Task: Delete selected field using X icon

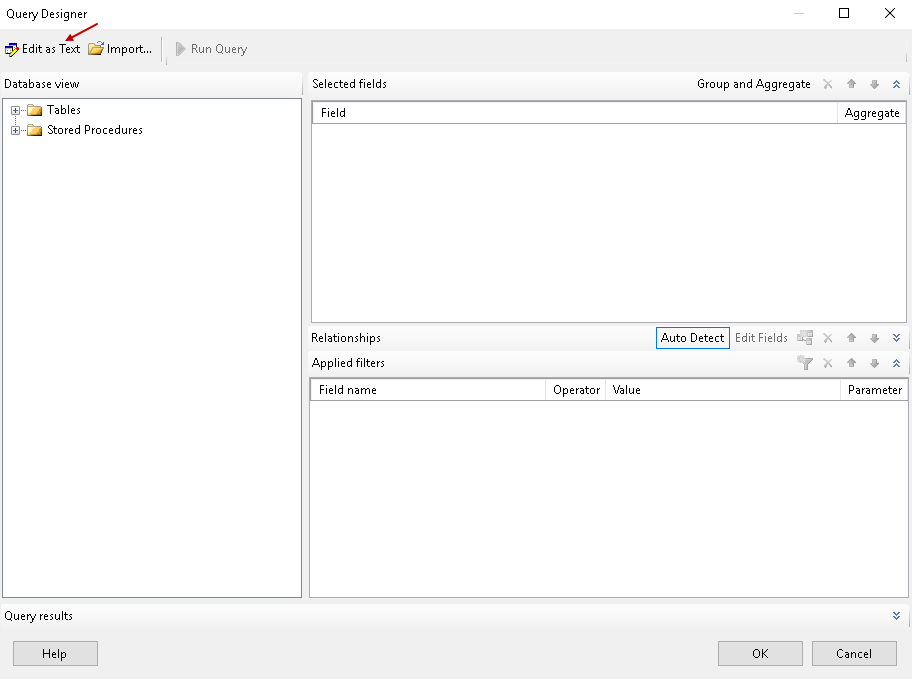Action: click(828, 84)
